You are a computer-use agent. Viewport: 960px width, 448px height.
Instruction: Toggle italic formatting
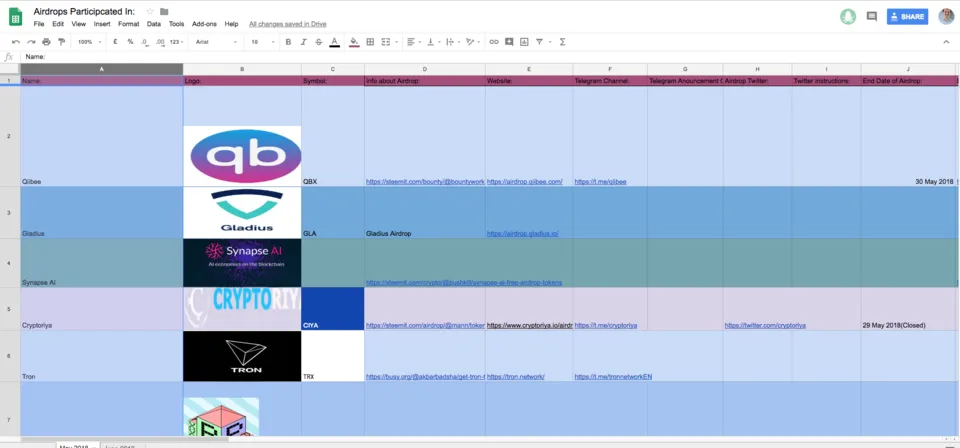(x=304, y=42)
